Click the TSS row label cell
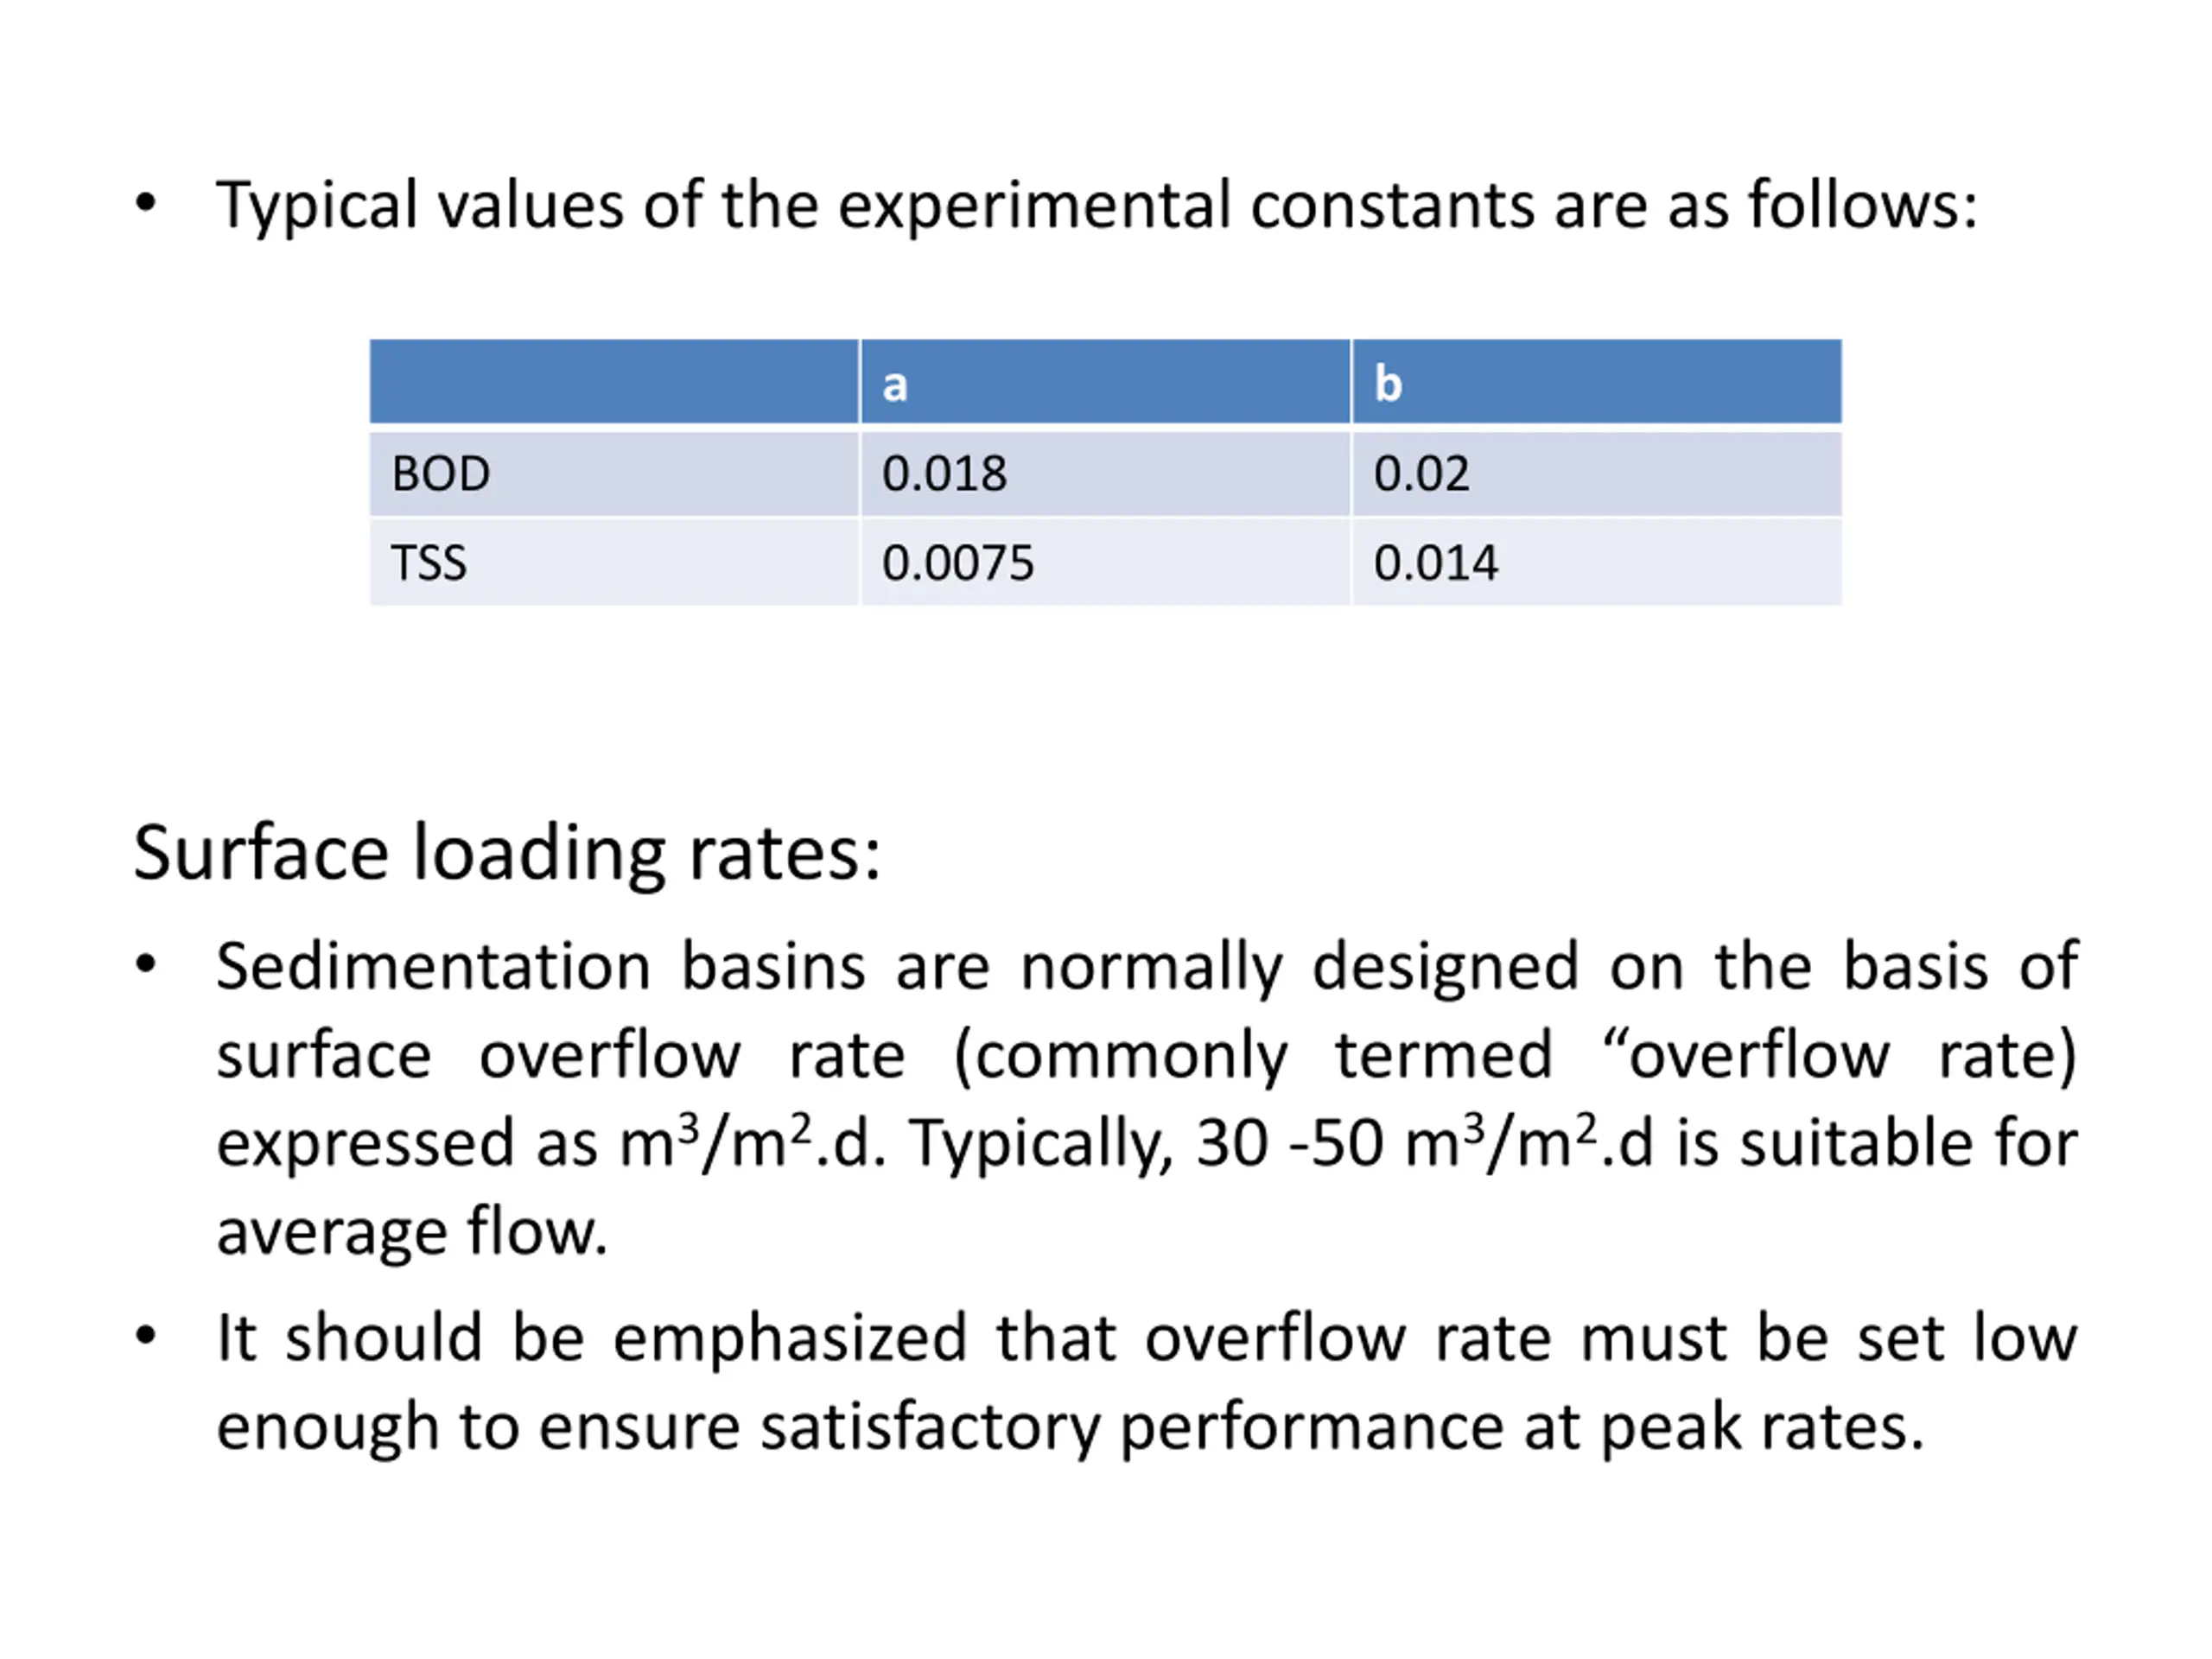Screen dimensions: 2212x1659 tap(614, 562)
